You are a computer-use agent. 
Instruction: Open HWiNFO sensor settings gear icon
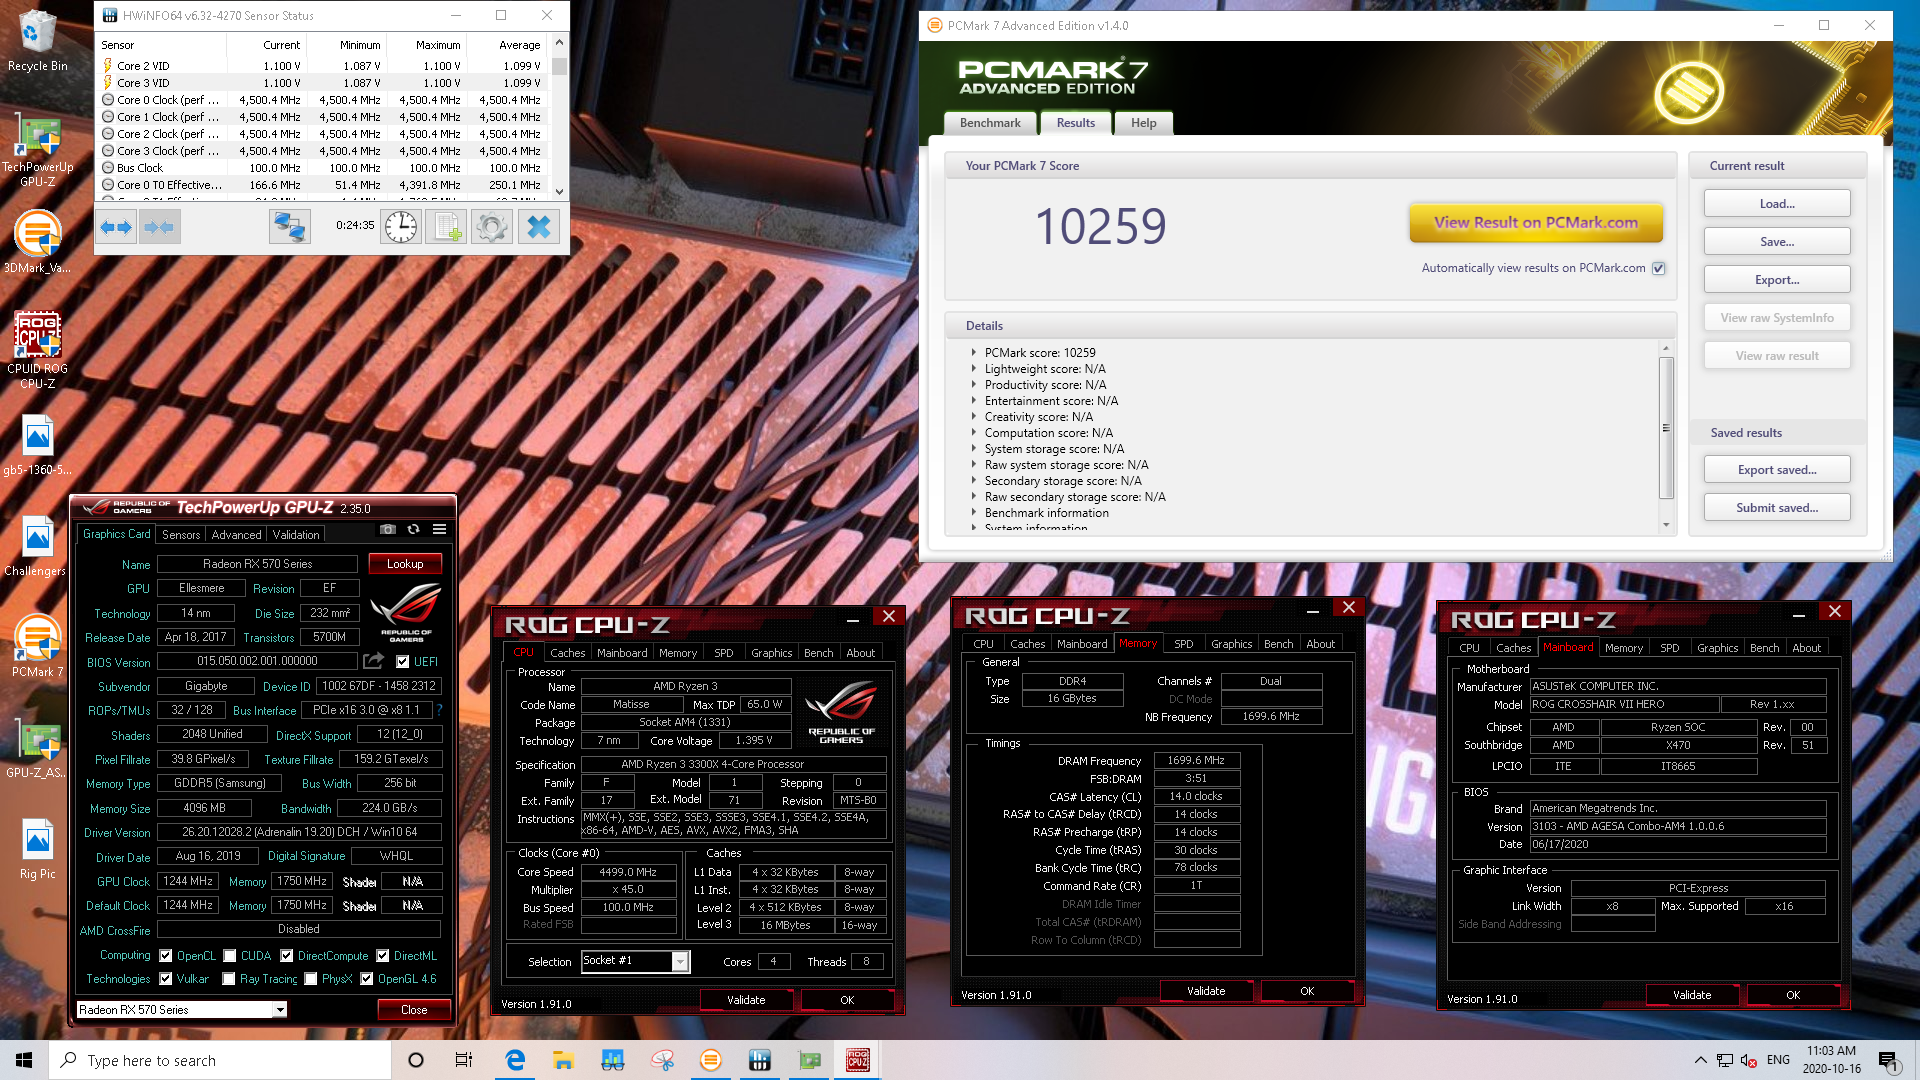coord(492,227)
